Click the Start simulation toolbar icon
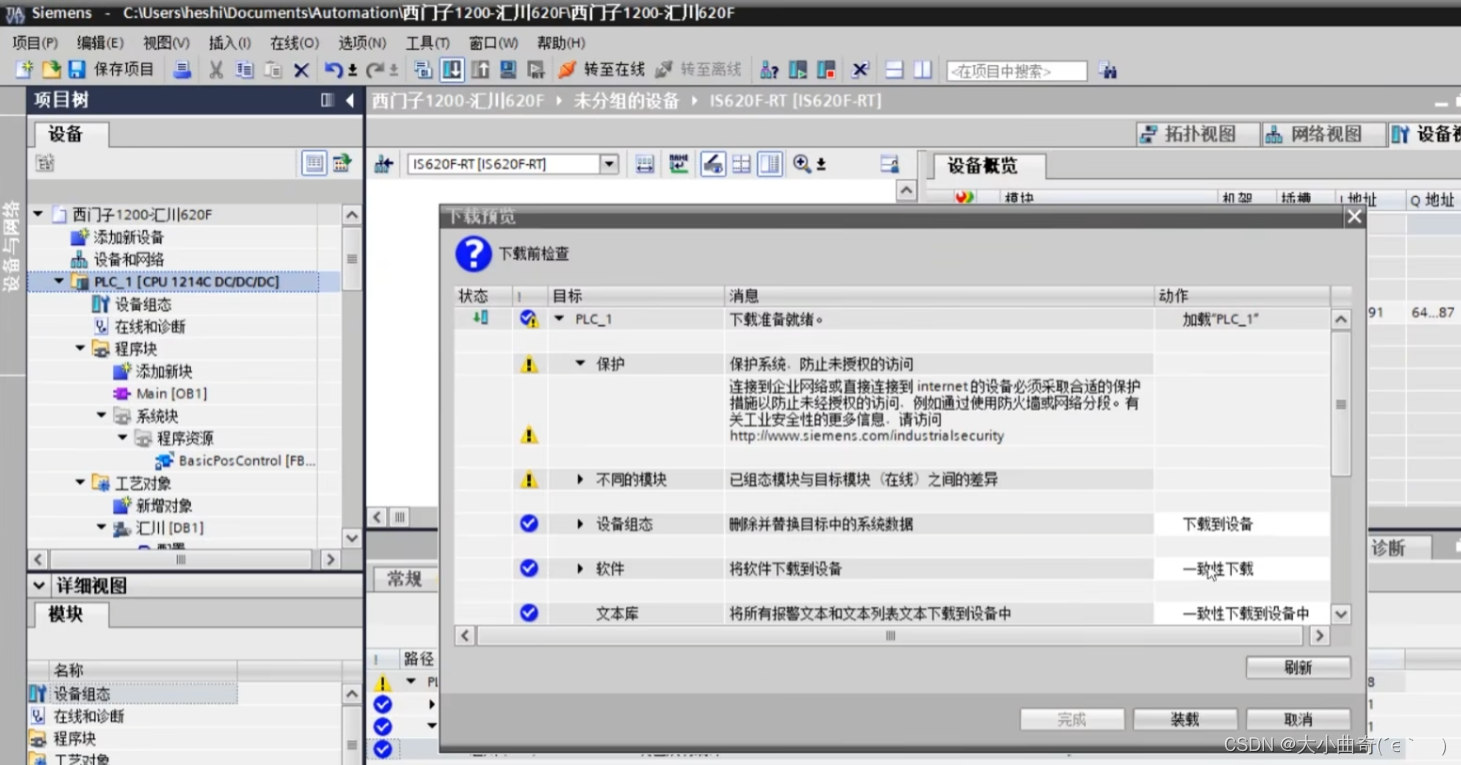Screen dimensions: 1461x765 508,70
